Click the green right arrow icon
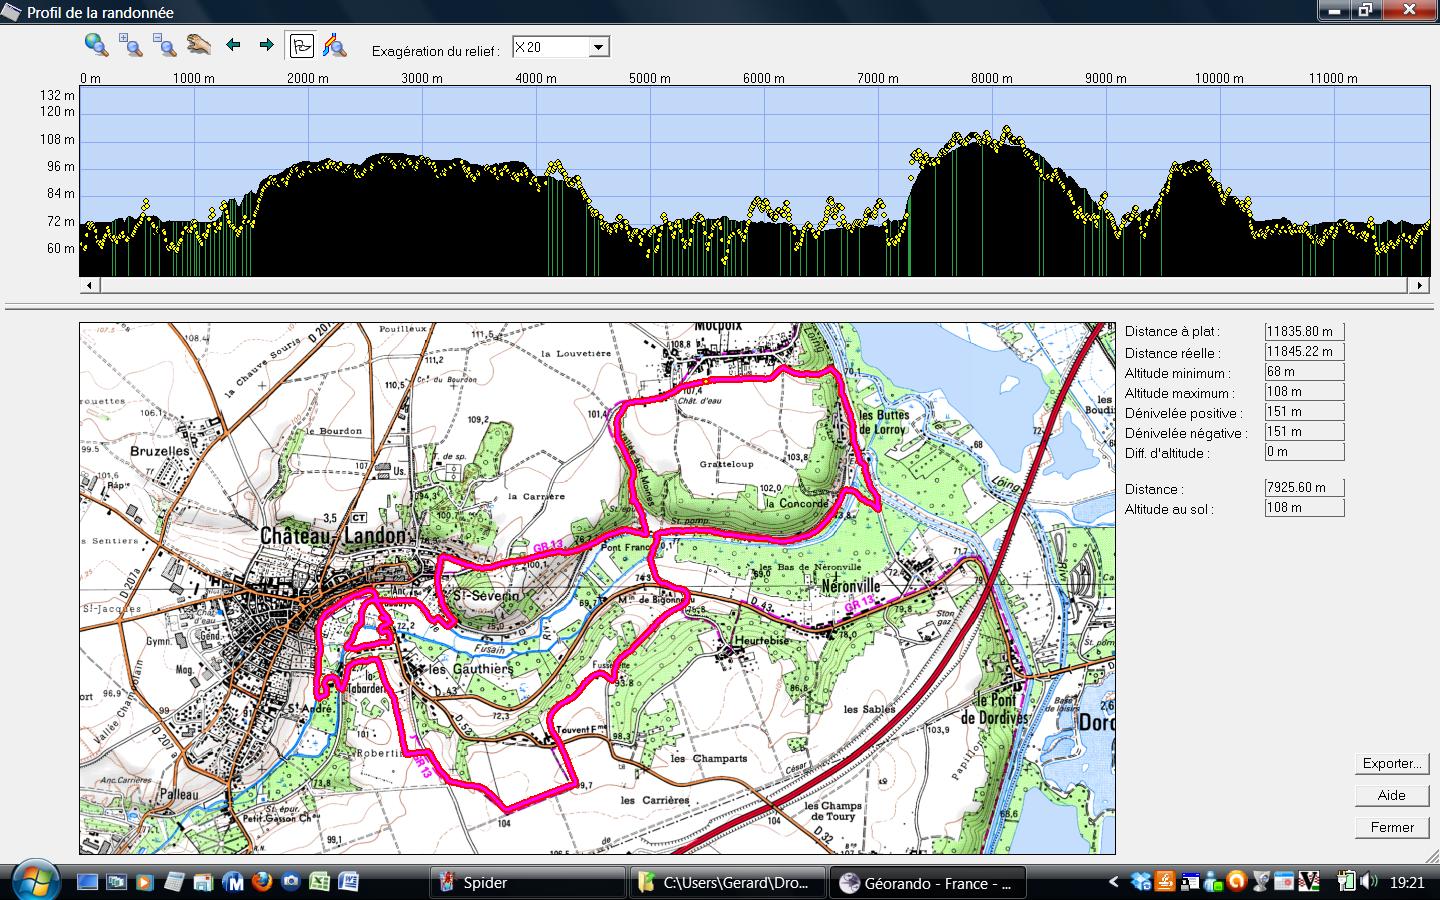The height and width of the screenshot is (900, 1440). tap(266, 45)
